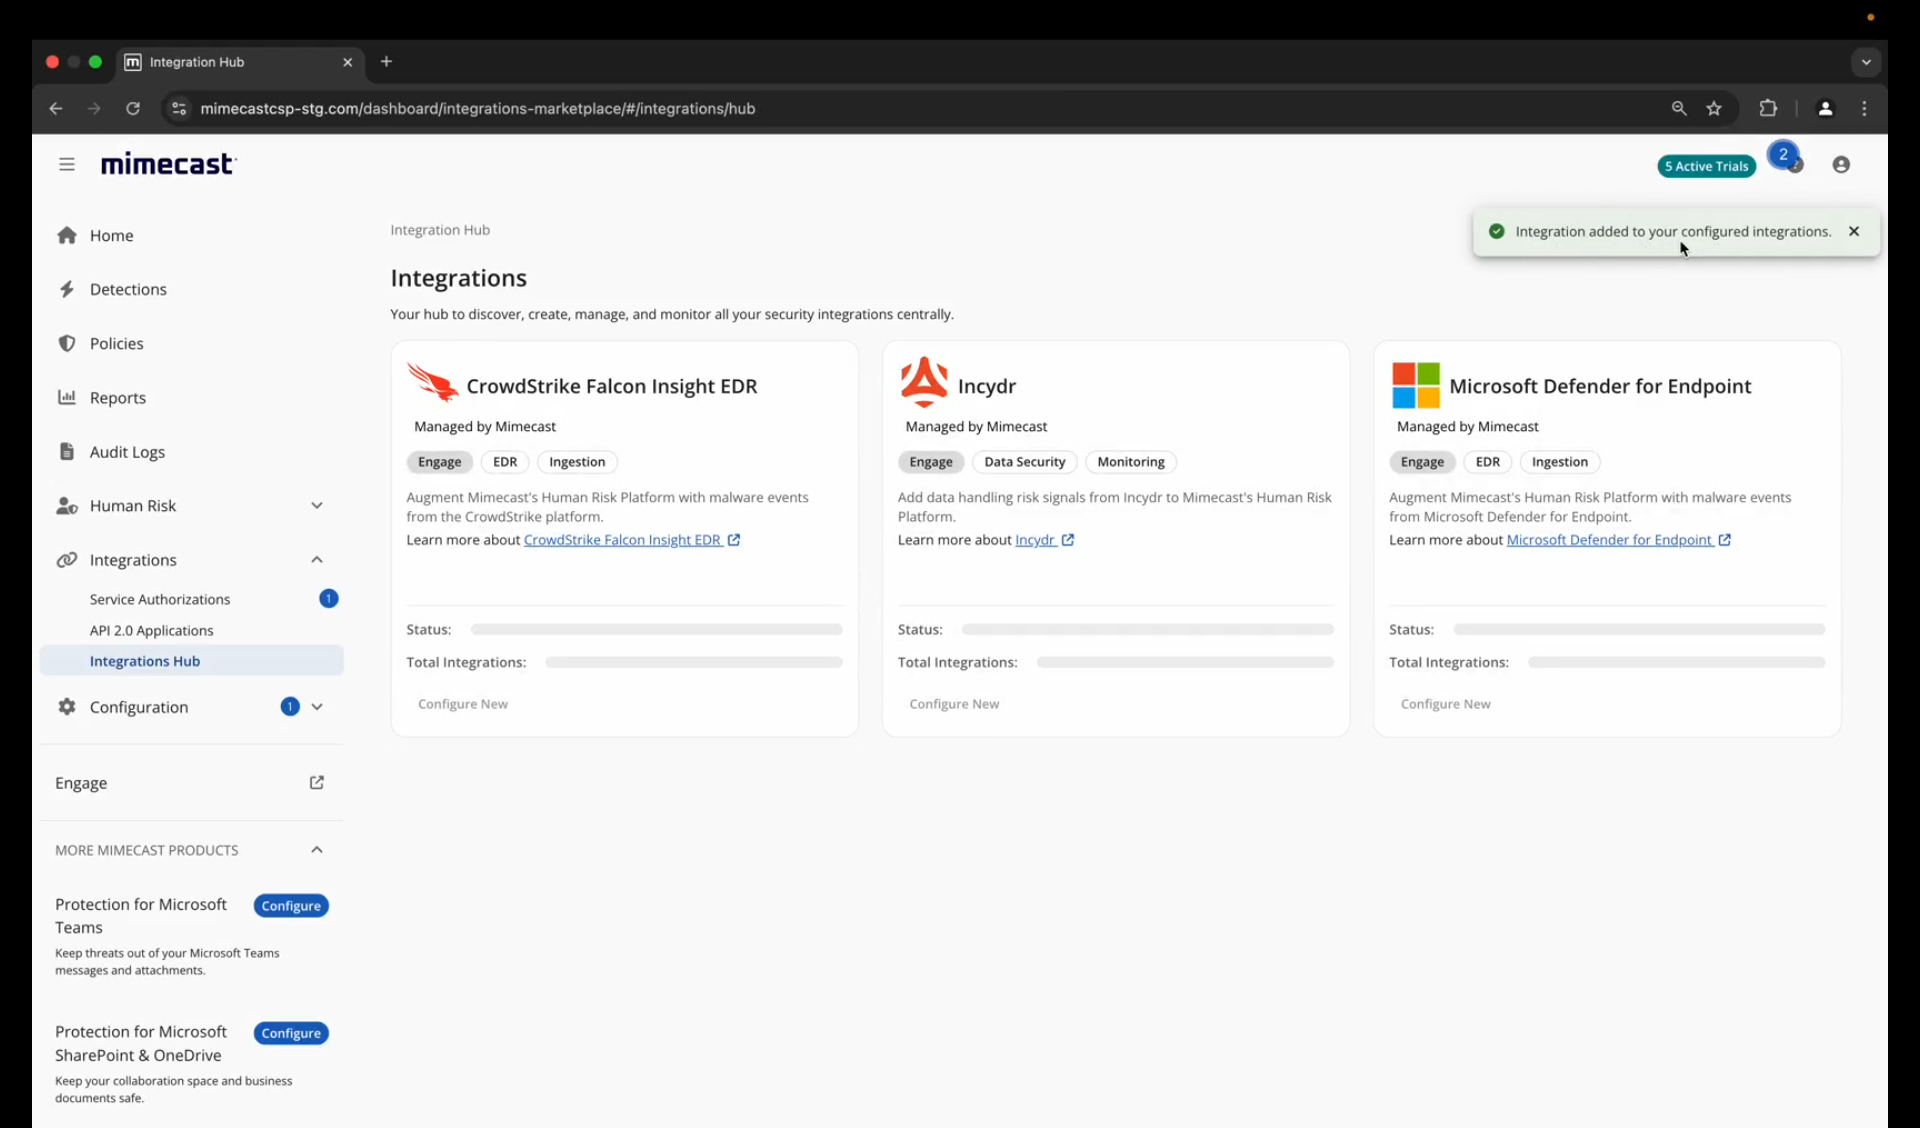The width and height of the screenshot is (1920, 1128).
Task: Select API 2.0 Applications in the sidebar
Action: click(x=151, y=630)
